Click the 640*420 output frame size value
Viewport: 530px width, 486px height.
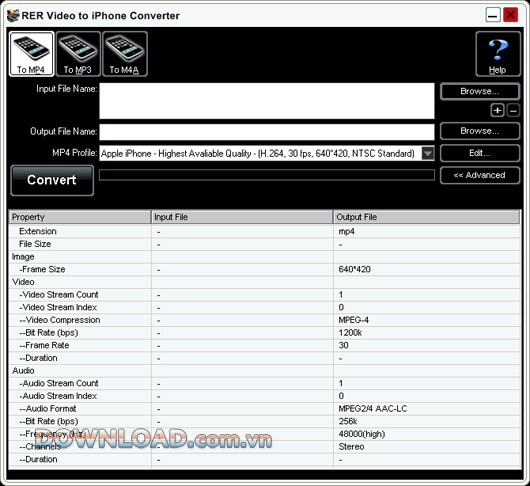pyautogui.click(x=355, y=269)
